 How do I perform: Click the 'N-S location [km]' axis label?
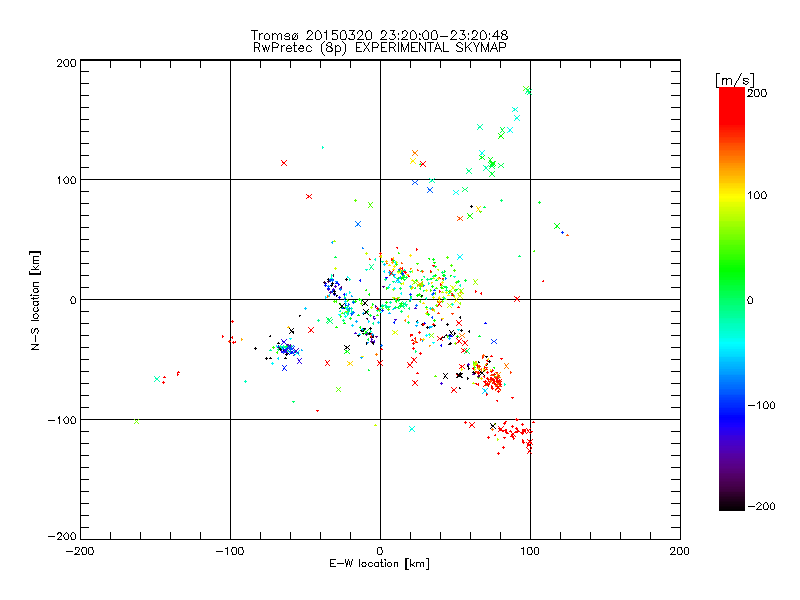(x=35, y=300)
